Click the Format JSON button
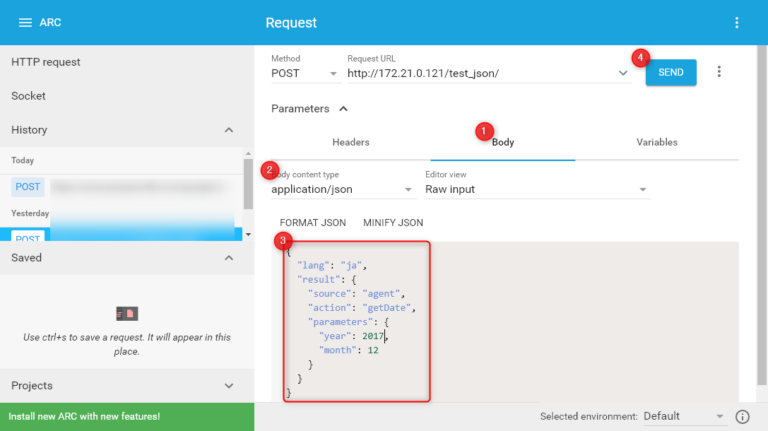768x431 pixels. pyautogui.click(x=312, y=222)
